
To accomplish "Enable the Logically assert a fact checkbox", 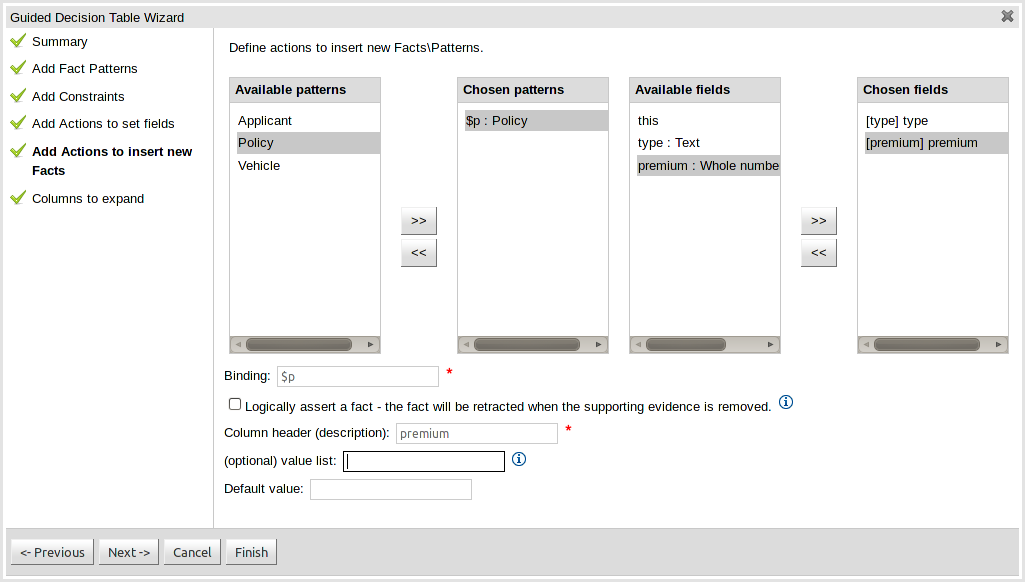I will point(235,405).
